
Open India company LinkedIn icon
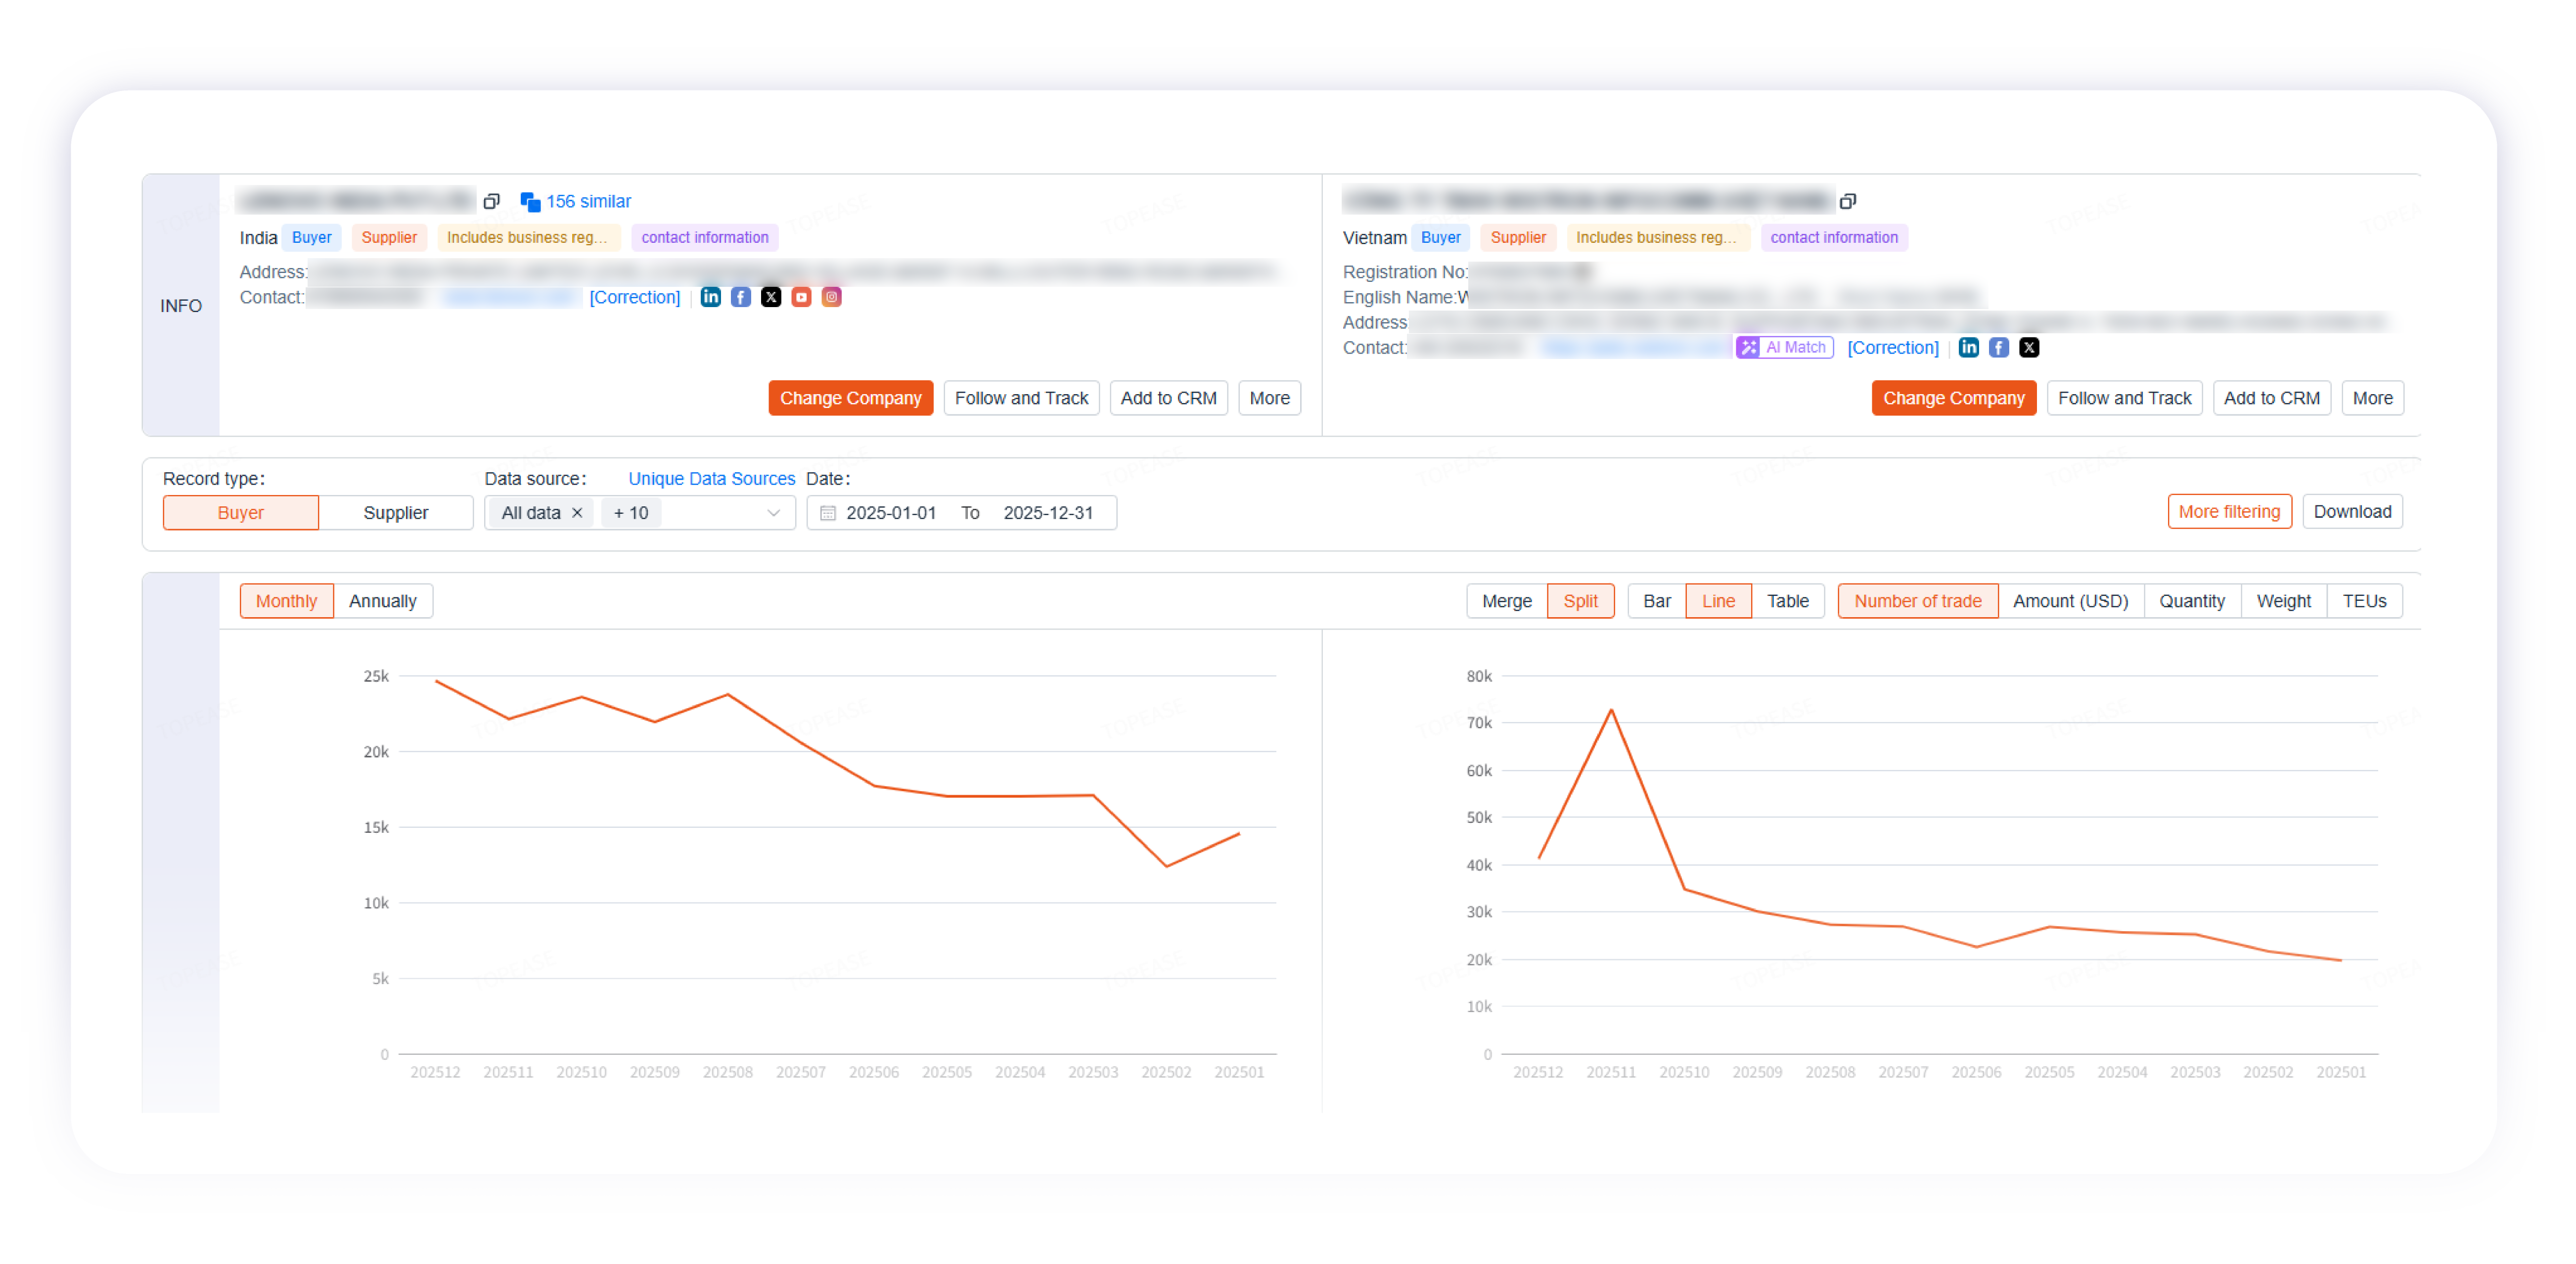pyautogui.click(x=710, y=297)
